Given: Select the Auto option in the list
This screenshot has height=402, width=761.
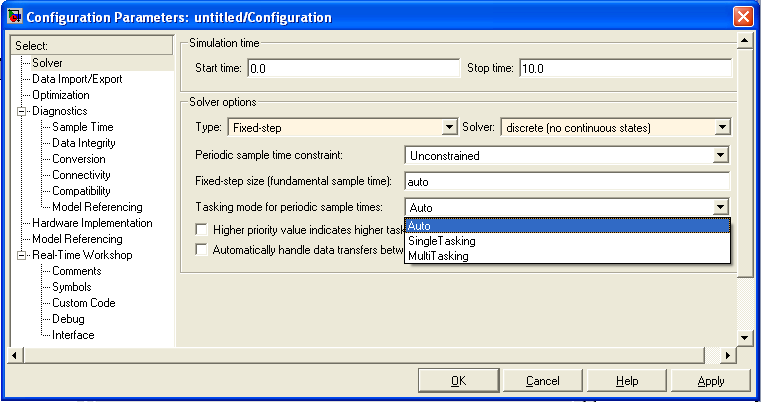Looking at the screenshot, I should 420,225.
